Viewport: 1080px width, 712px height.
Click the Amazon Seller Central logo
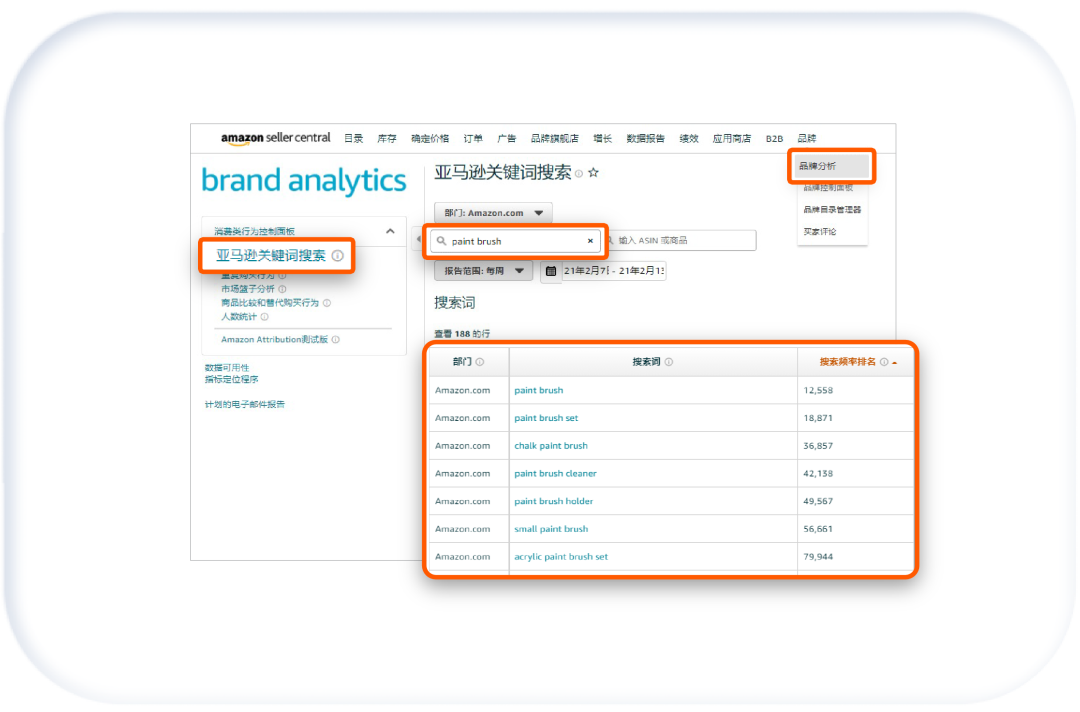pos(276,138)
